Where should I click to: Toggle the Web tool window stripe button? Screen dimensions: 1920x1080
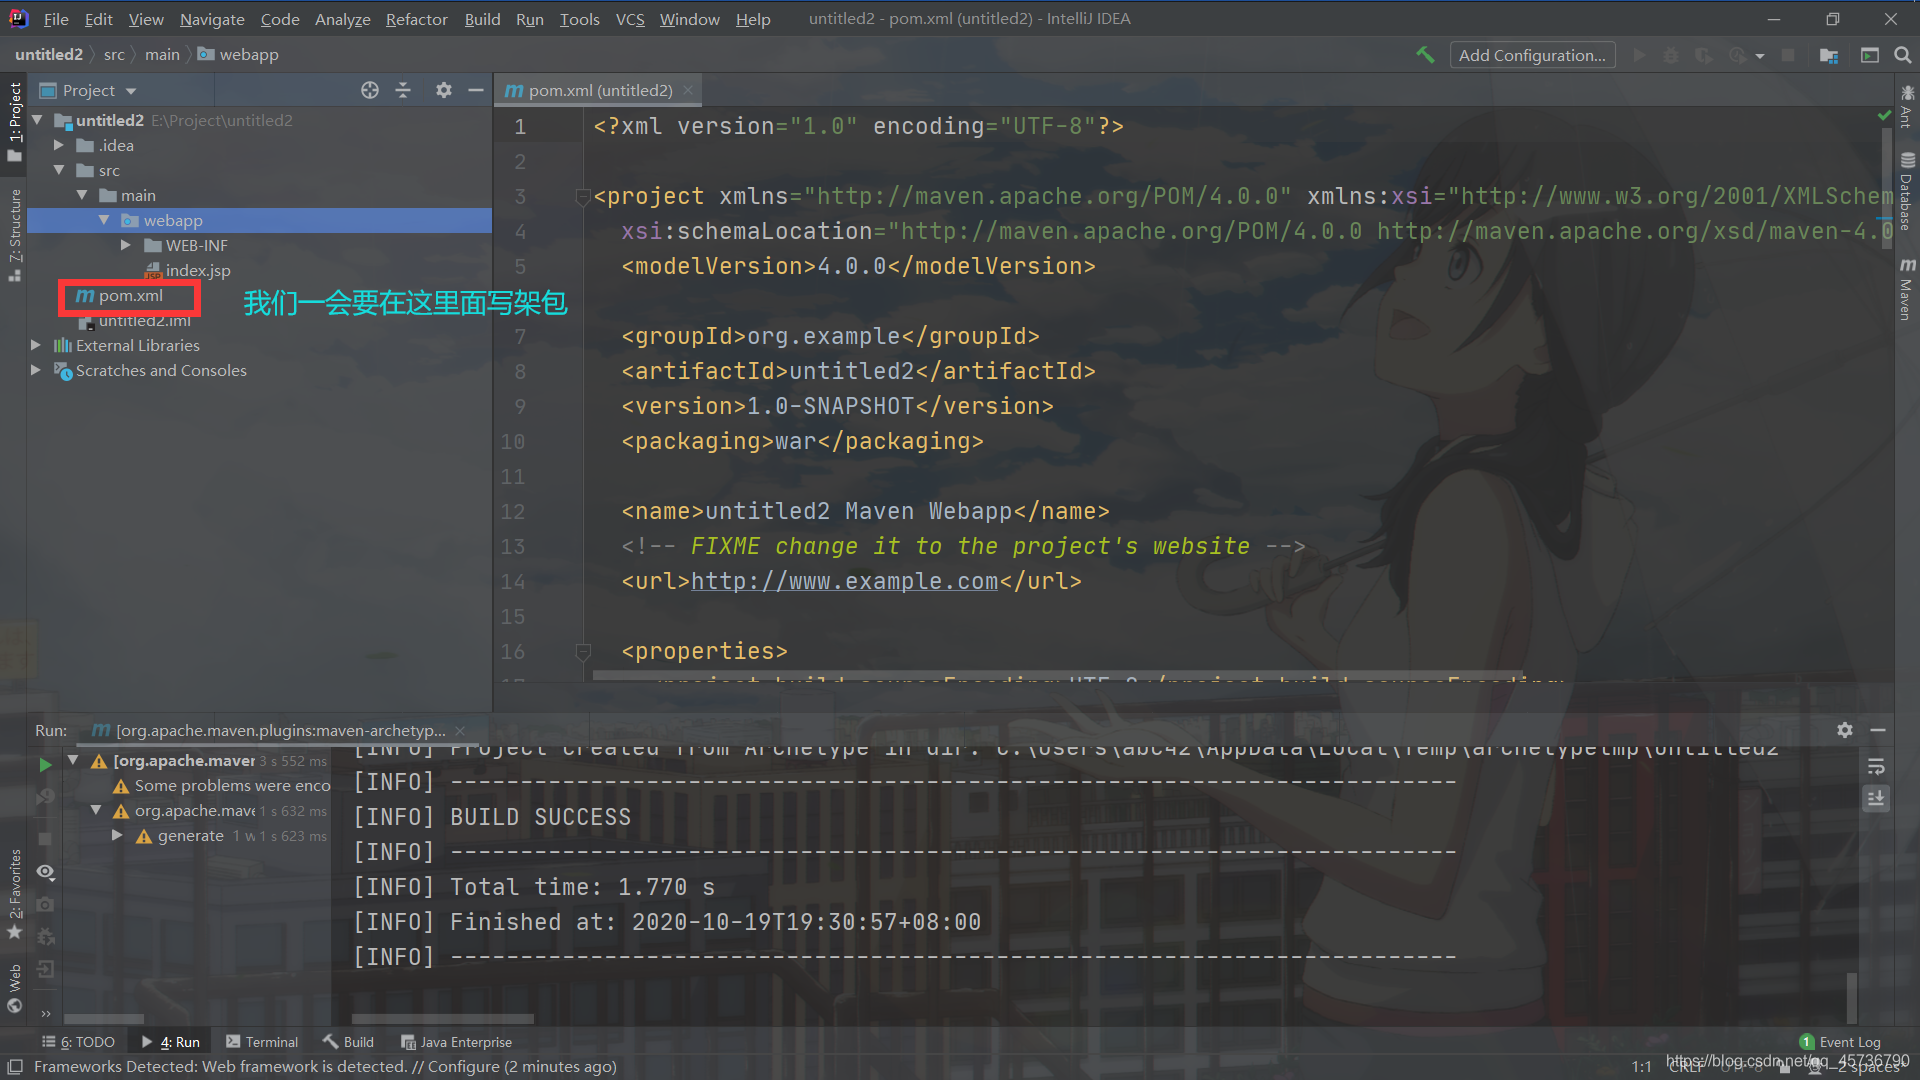[x=14, y=988]
